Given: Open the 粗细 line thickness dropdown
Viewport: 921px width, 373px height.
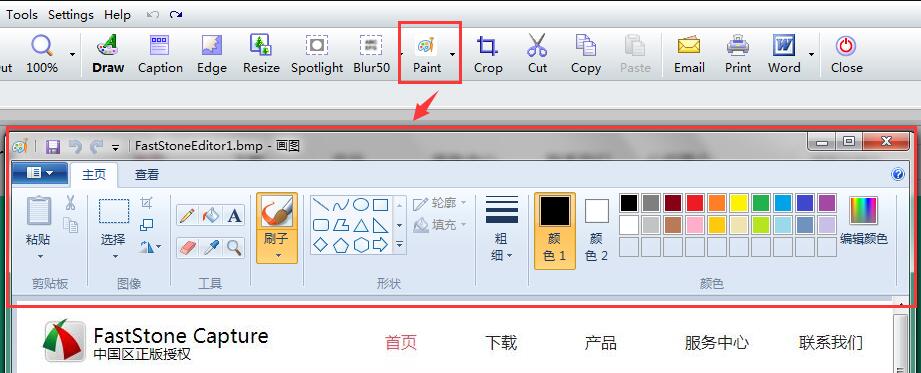Looking at the screenshot, I should pos(502,229).
